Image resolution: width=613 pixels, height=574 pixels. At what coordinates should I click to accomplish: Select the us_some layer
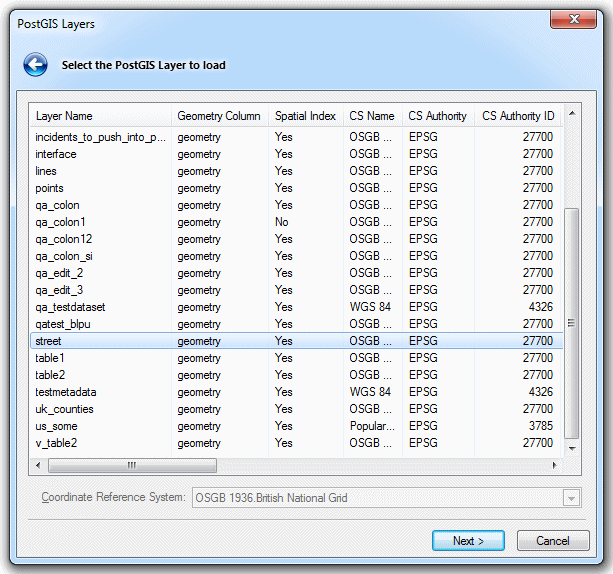pyautogui.click(x=58, y=426)
